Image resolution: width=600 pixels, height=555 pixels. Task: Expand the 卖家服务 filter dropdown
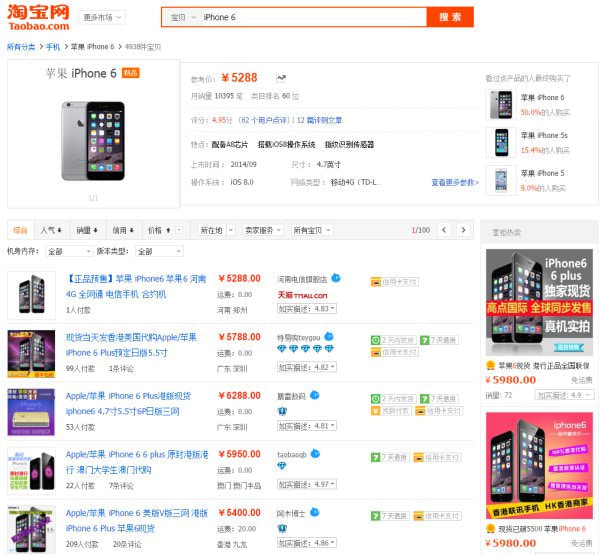click(262, 230)
